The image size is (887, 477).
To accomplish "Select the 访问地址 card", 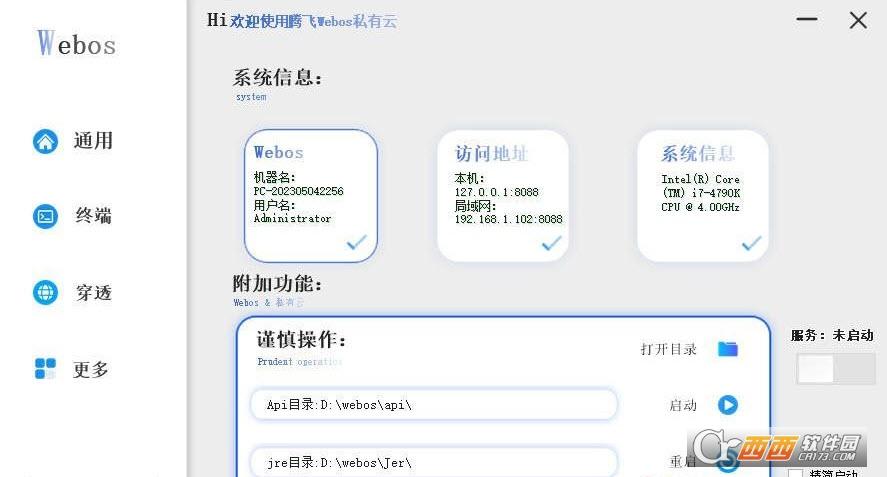I will point(503,196).
